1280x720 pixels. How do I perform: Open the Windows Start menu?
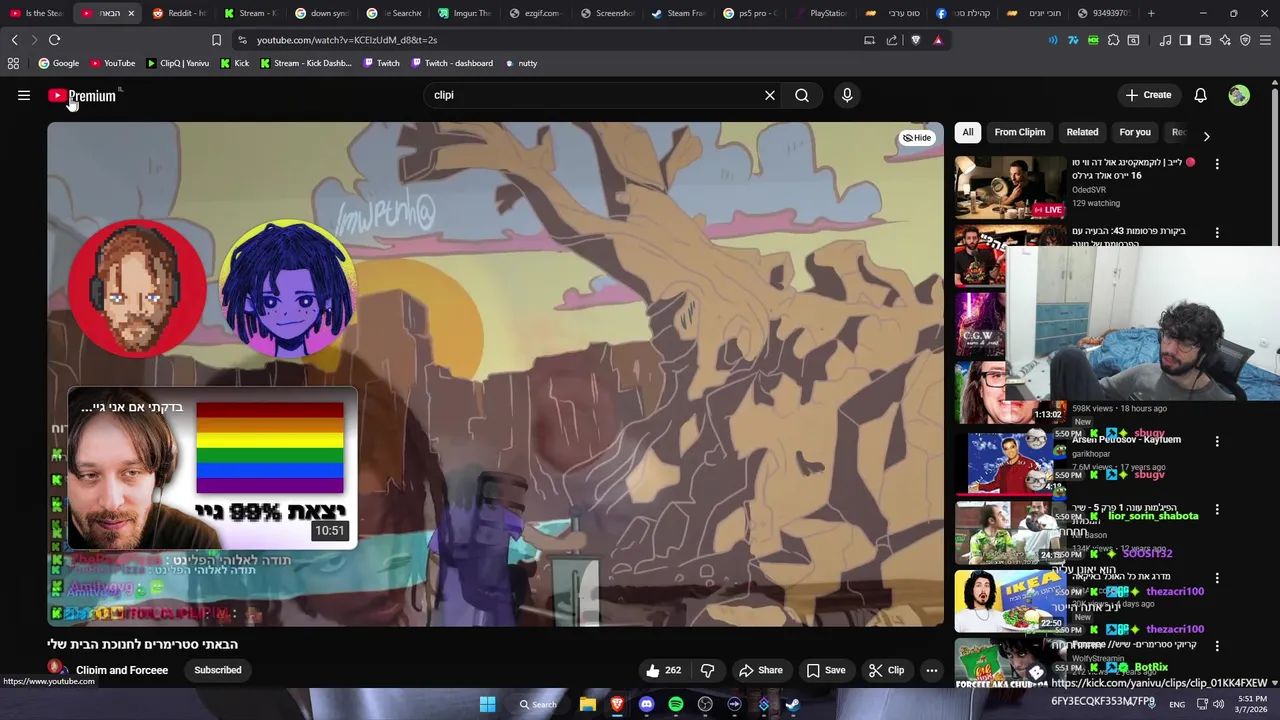point(487,704)
